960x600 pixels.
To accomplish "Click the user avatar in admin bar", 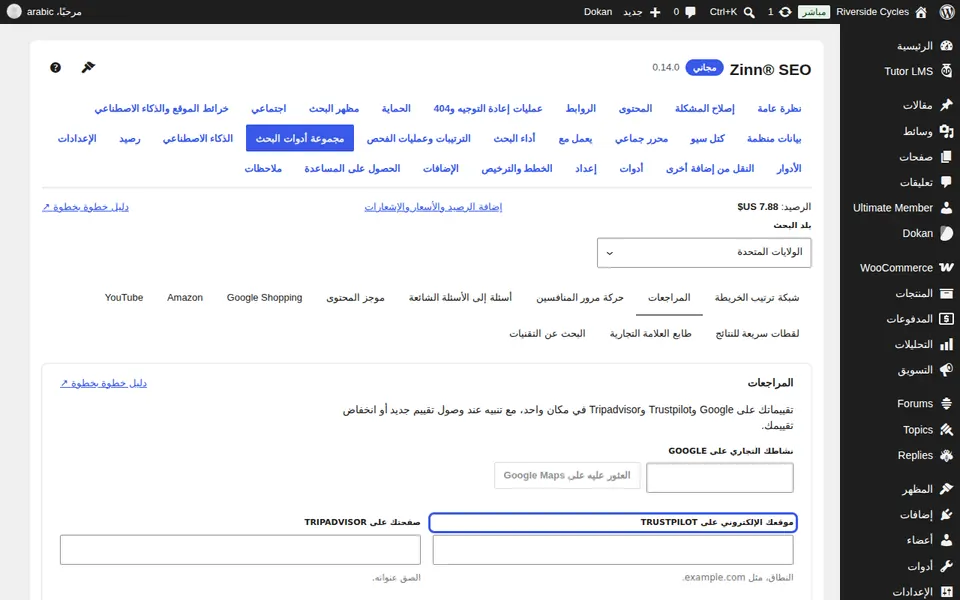I will pyautogui.click(x=13, y=12).
